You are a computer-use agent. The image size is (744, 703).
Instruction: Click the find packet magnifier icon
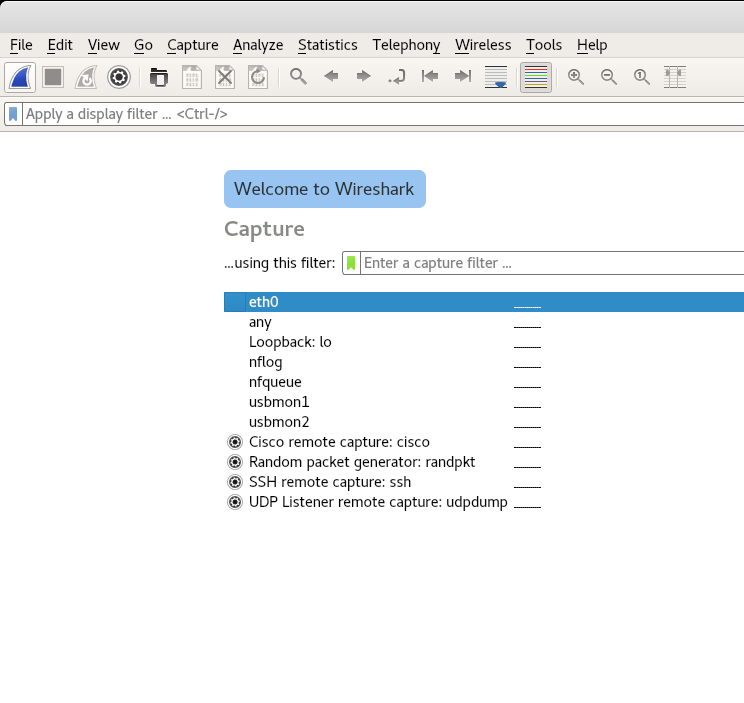tap(298, 77)
